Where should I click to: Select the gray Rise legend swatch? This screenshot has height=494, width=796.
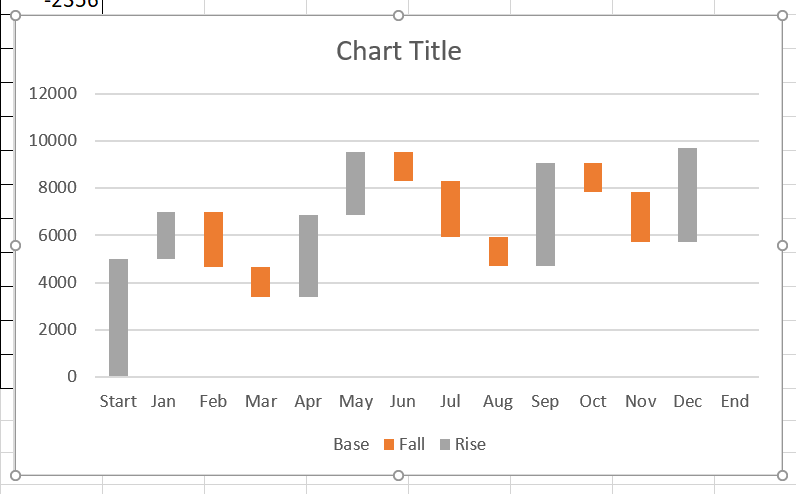tap(445, 444)
